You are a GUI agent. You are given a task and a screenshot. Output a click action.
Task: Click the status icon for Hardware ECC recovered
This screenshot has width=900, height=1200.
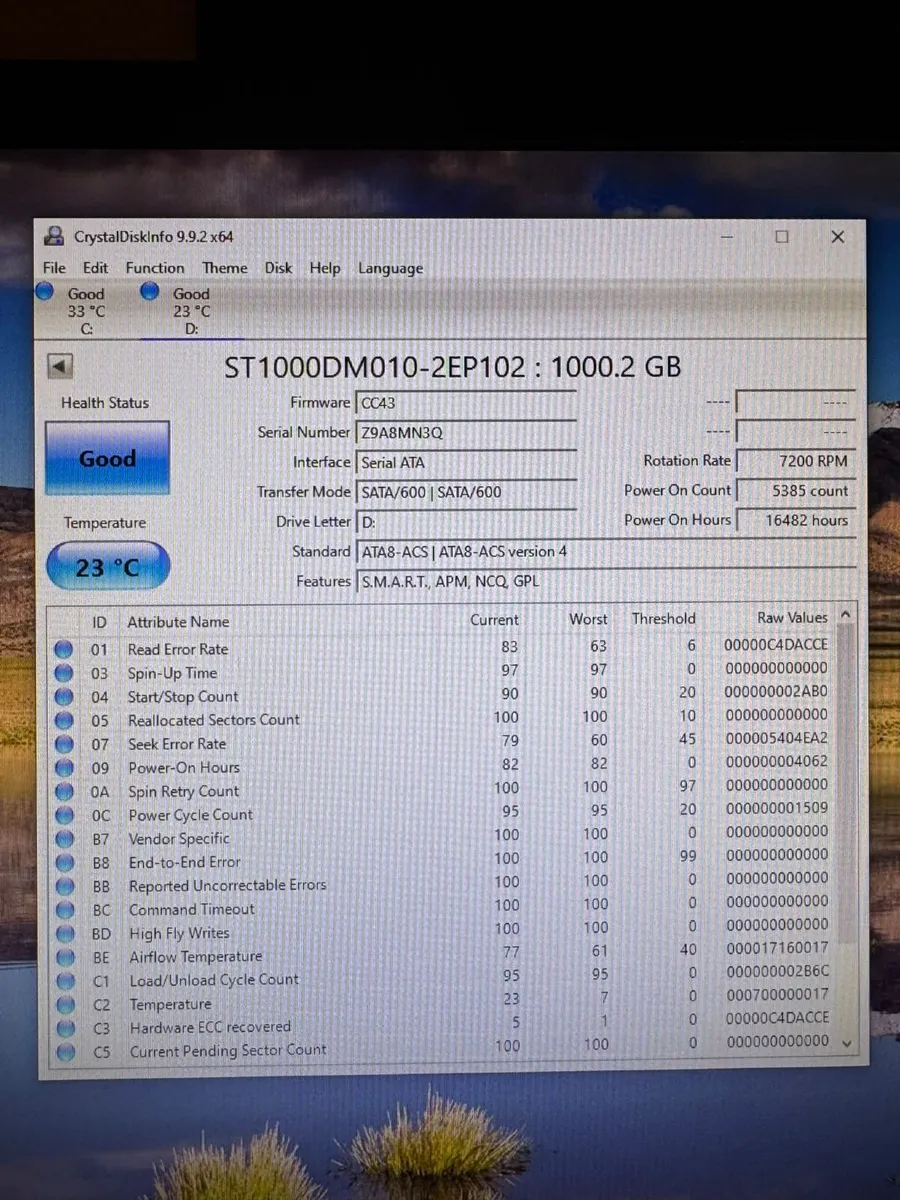(x=64, y=1028)
